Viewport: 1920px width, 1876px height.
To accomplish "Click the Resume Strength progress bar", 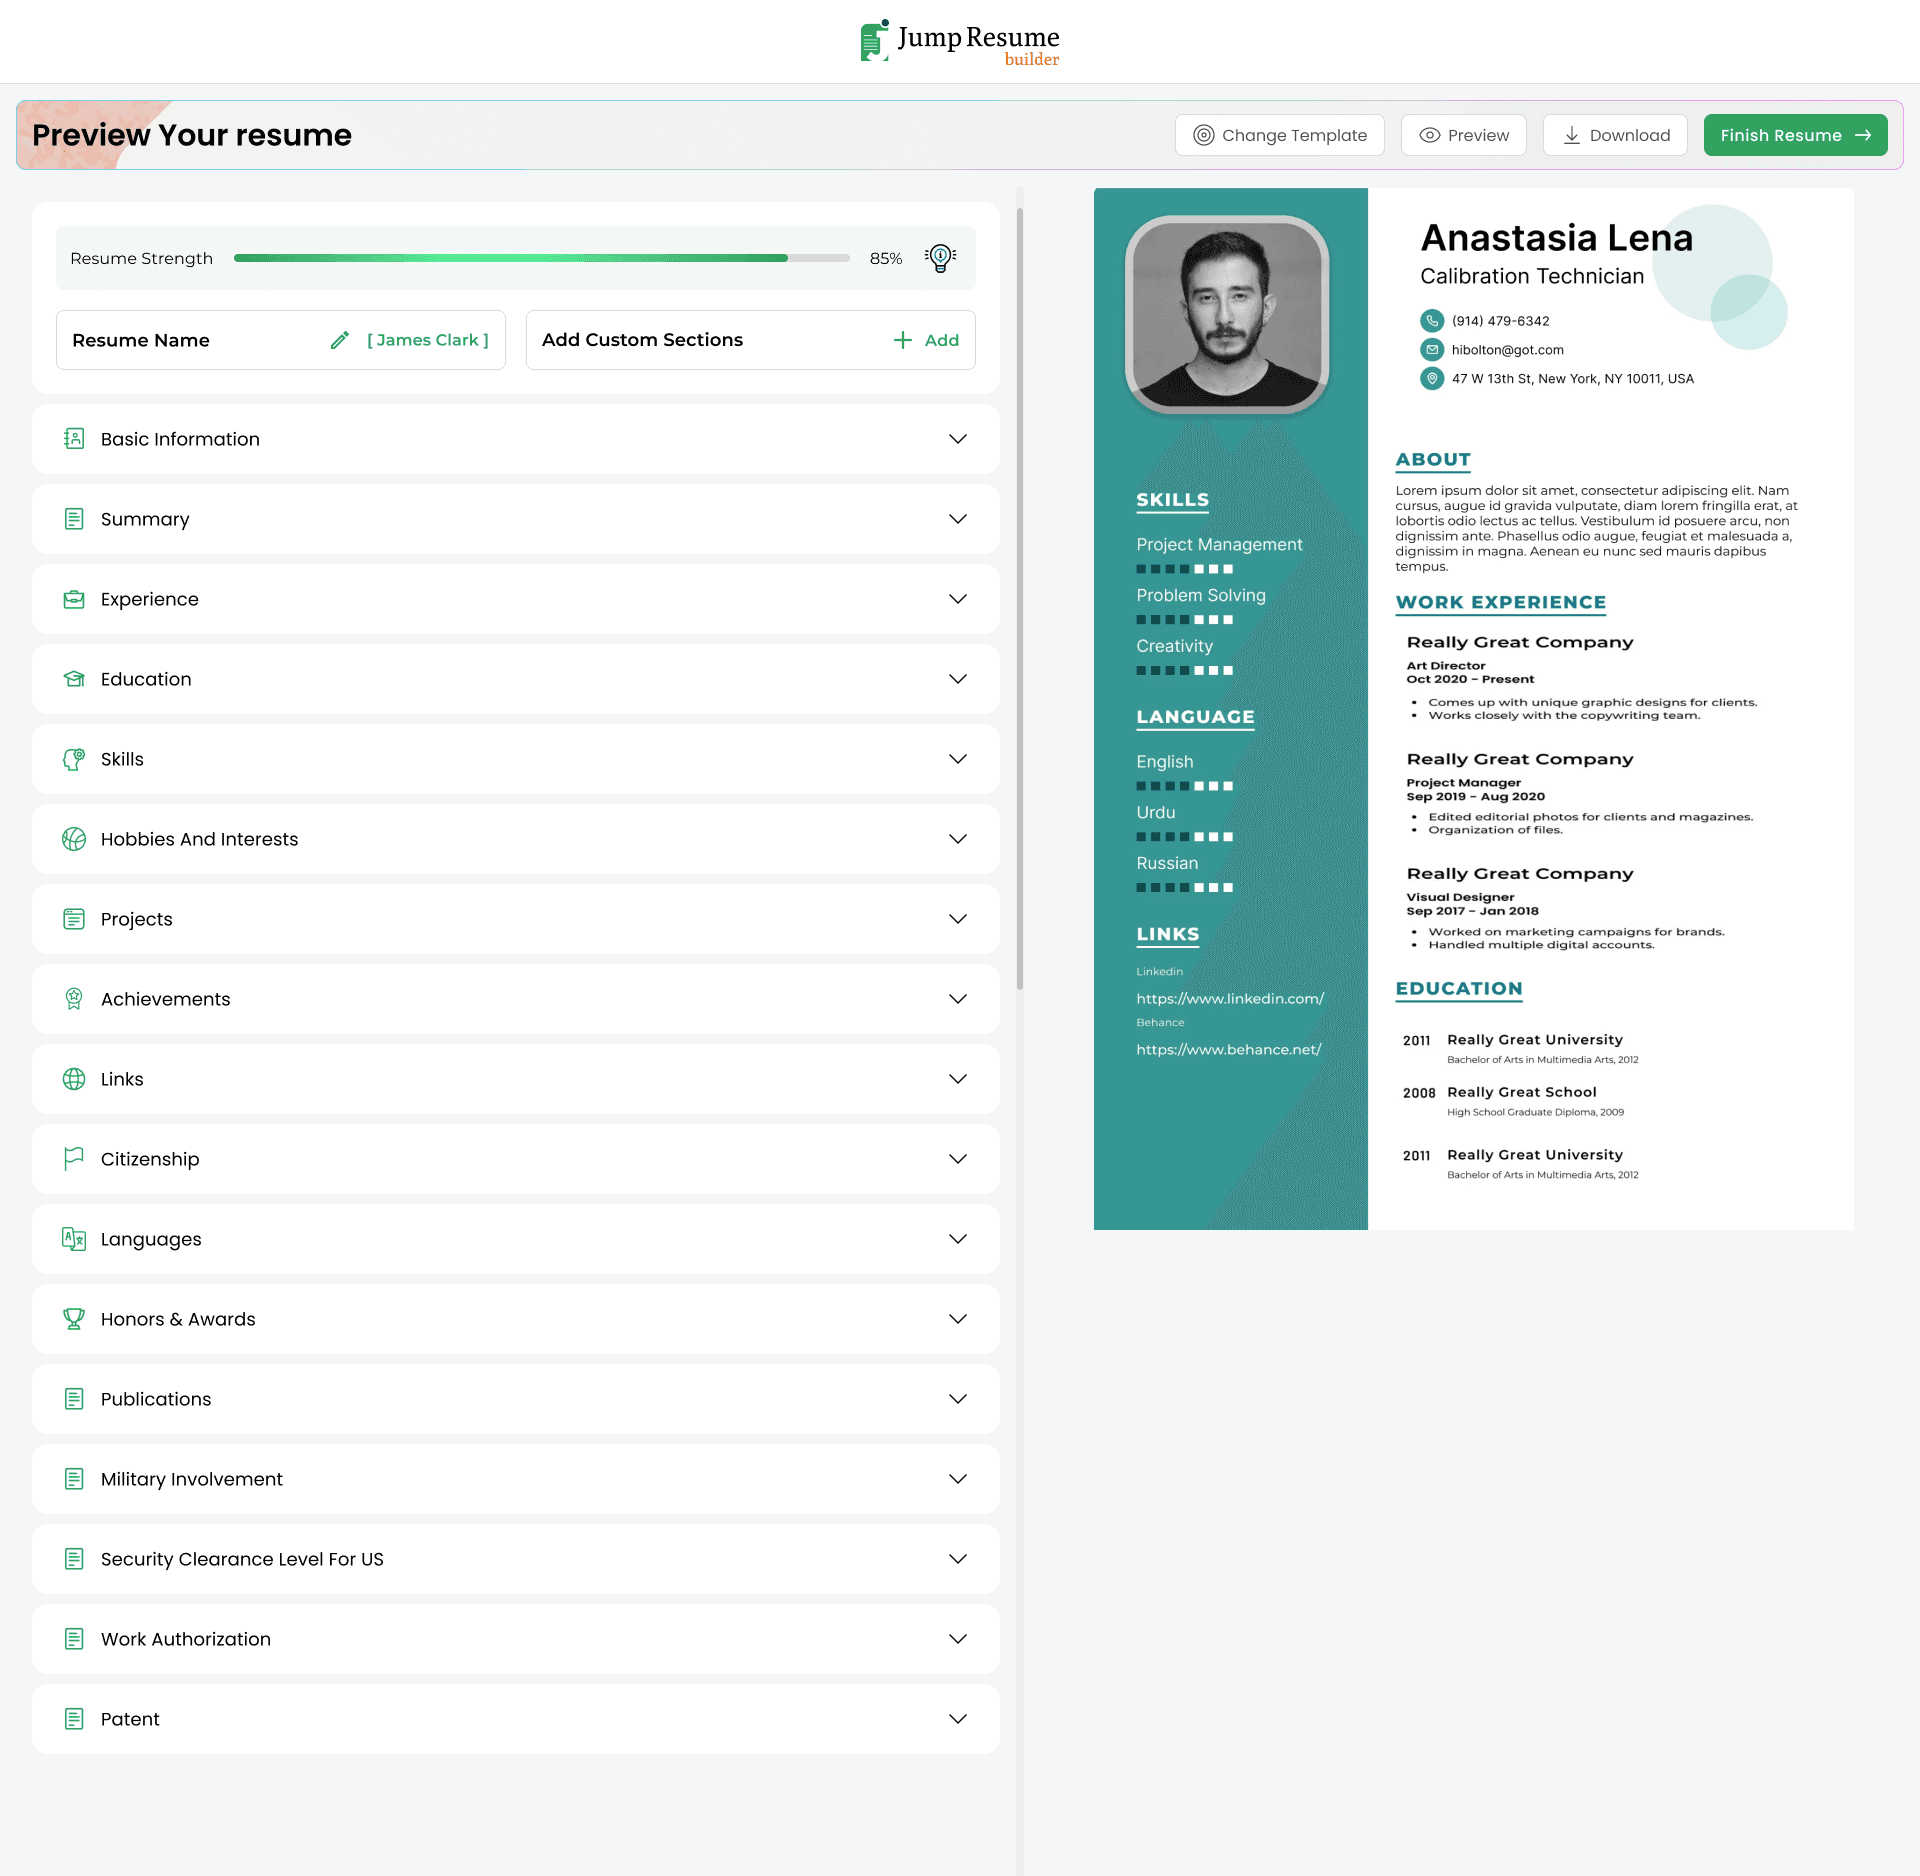I will 540,257.
